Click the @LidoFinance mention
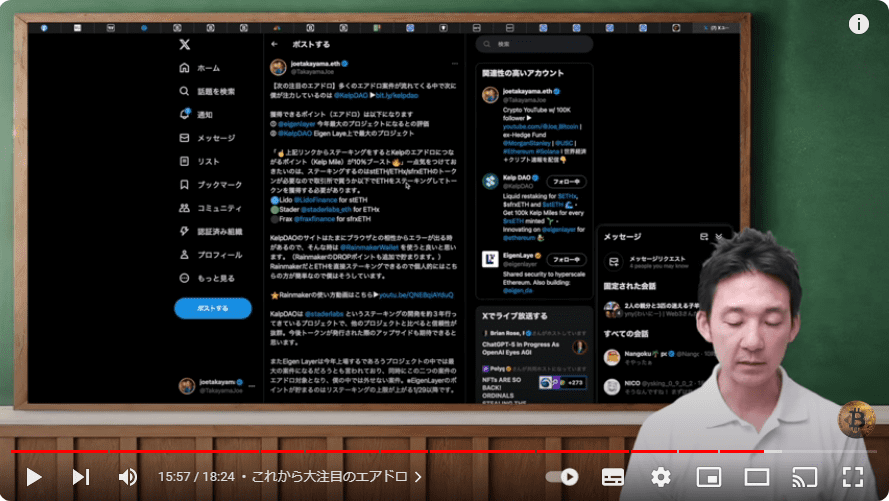The image size is (889, 501). (315, 200)
